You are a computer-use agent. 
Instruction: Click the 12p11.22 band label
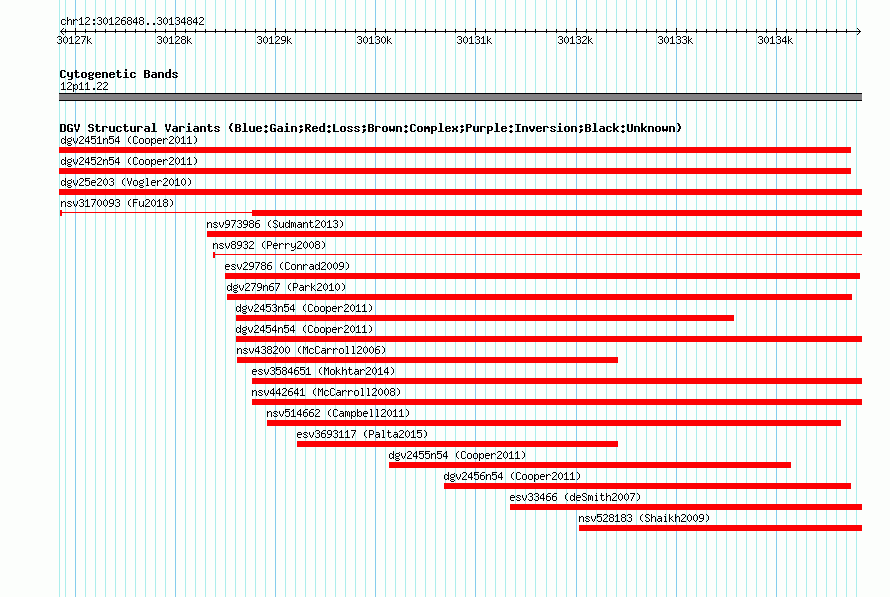(x=84, y=86)
